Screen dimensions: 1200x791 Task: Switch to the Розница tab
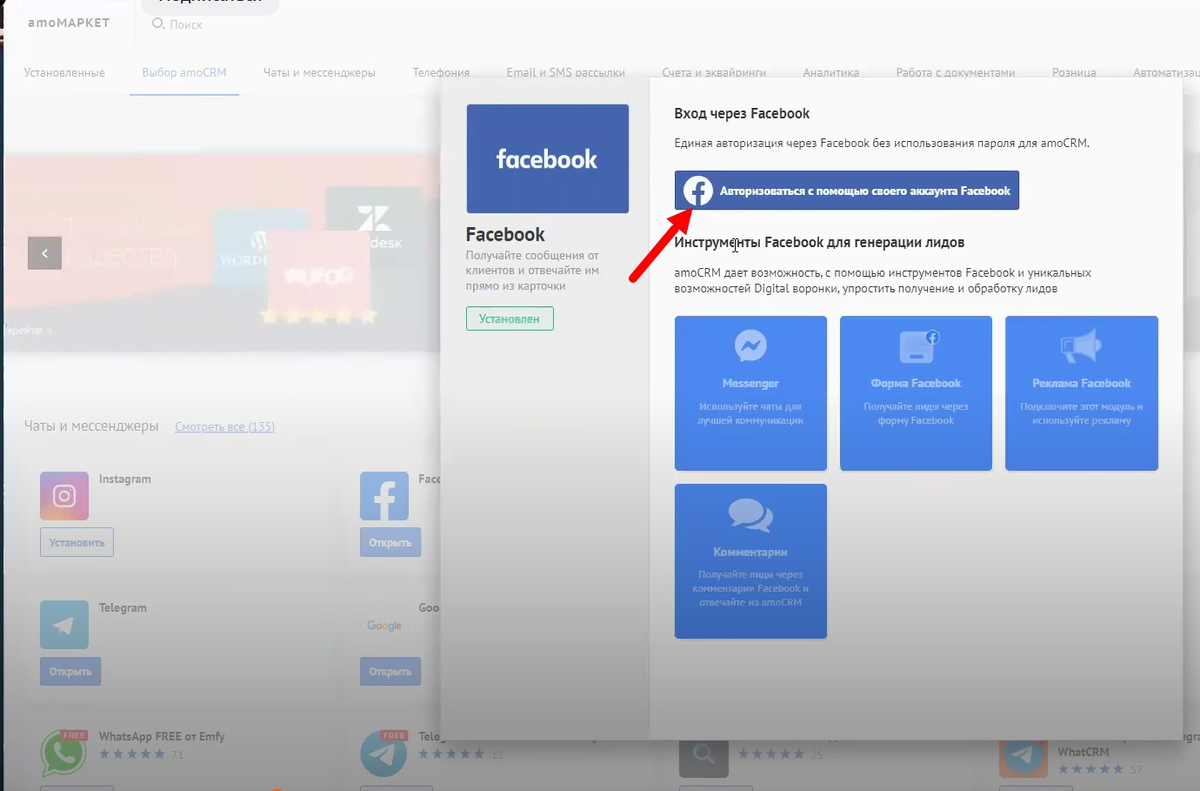coord(1074,72)
